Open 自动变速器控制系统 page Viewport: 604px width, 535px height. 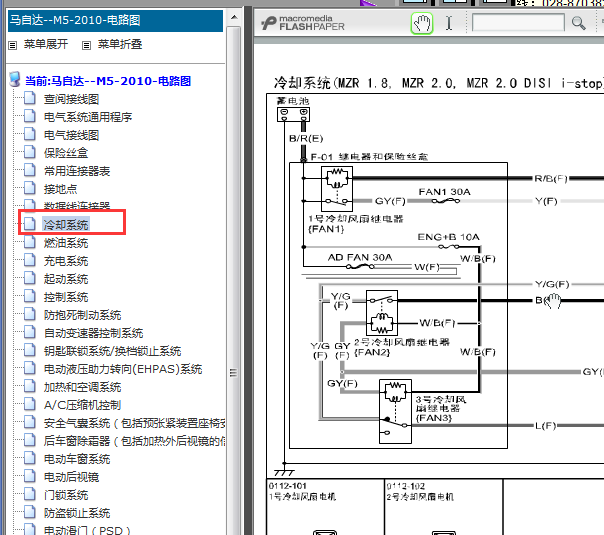coord(94,333)
